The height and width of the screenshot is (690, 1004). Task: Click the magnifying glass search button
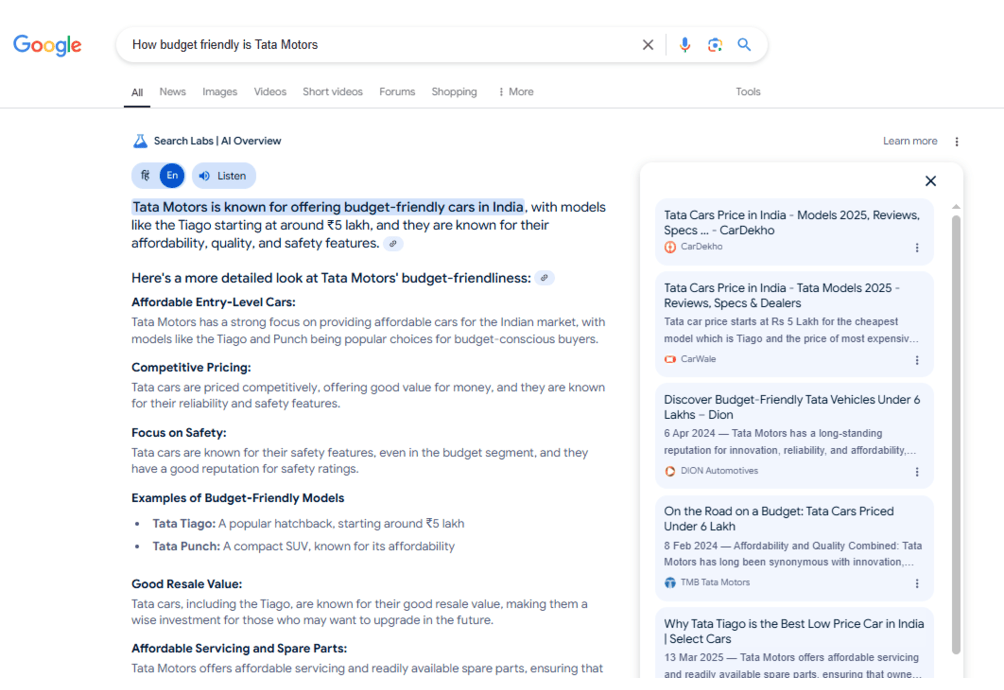point(744,45)
